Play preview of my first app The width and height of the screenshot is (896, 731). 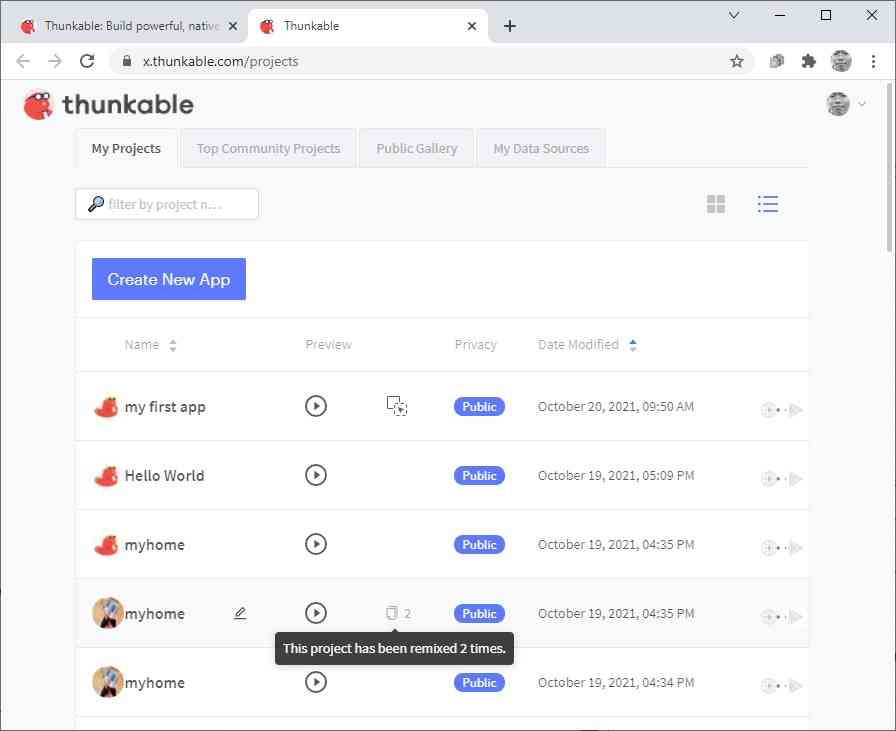pyautogui.click(x=316, y=407)
